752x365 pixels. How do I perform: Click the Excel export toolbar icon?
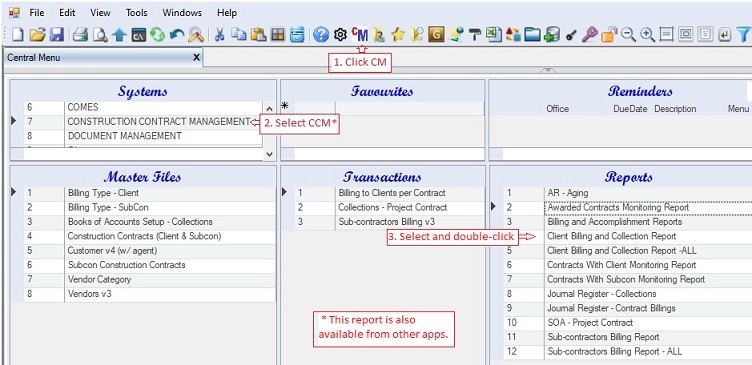(494, 35)
